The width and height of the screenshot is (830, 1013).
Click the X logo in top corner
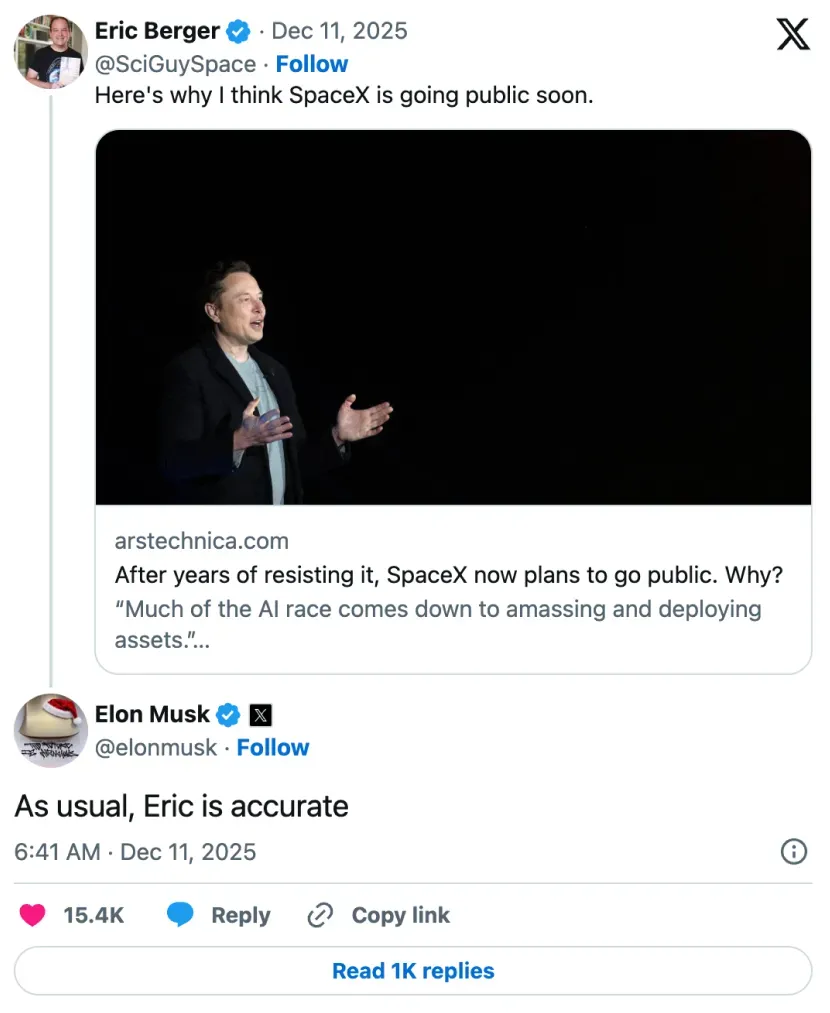tap(793, 35)
